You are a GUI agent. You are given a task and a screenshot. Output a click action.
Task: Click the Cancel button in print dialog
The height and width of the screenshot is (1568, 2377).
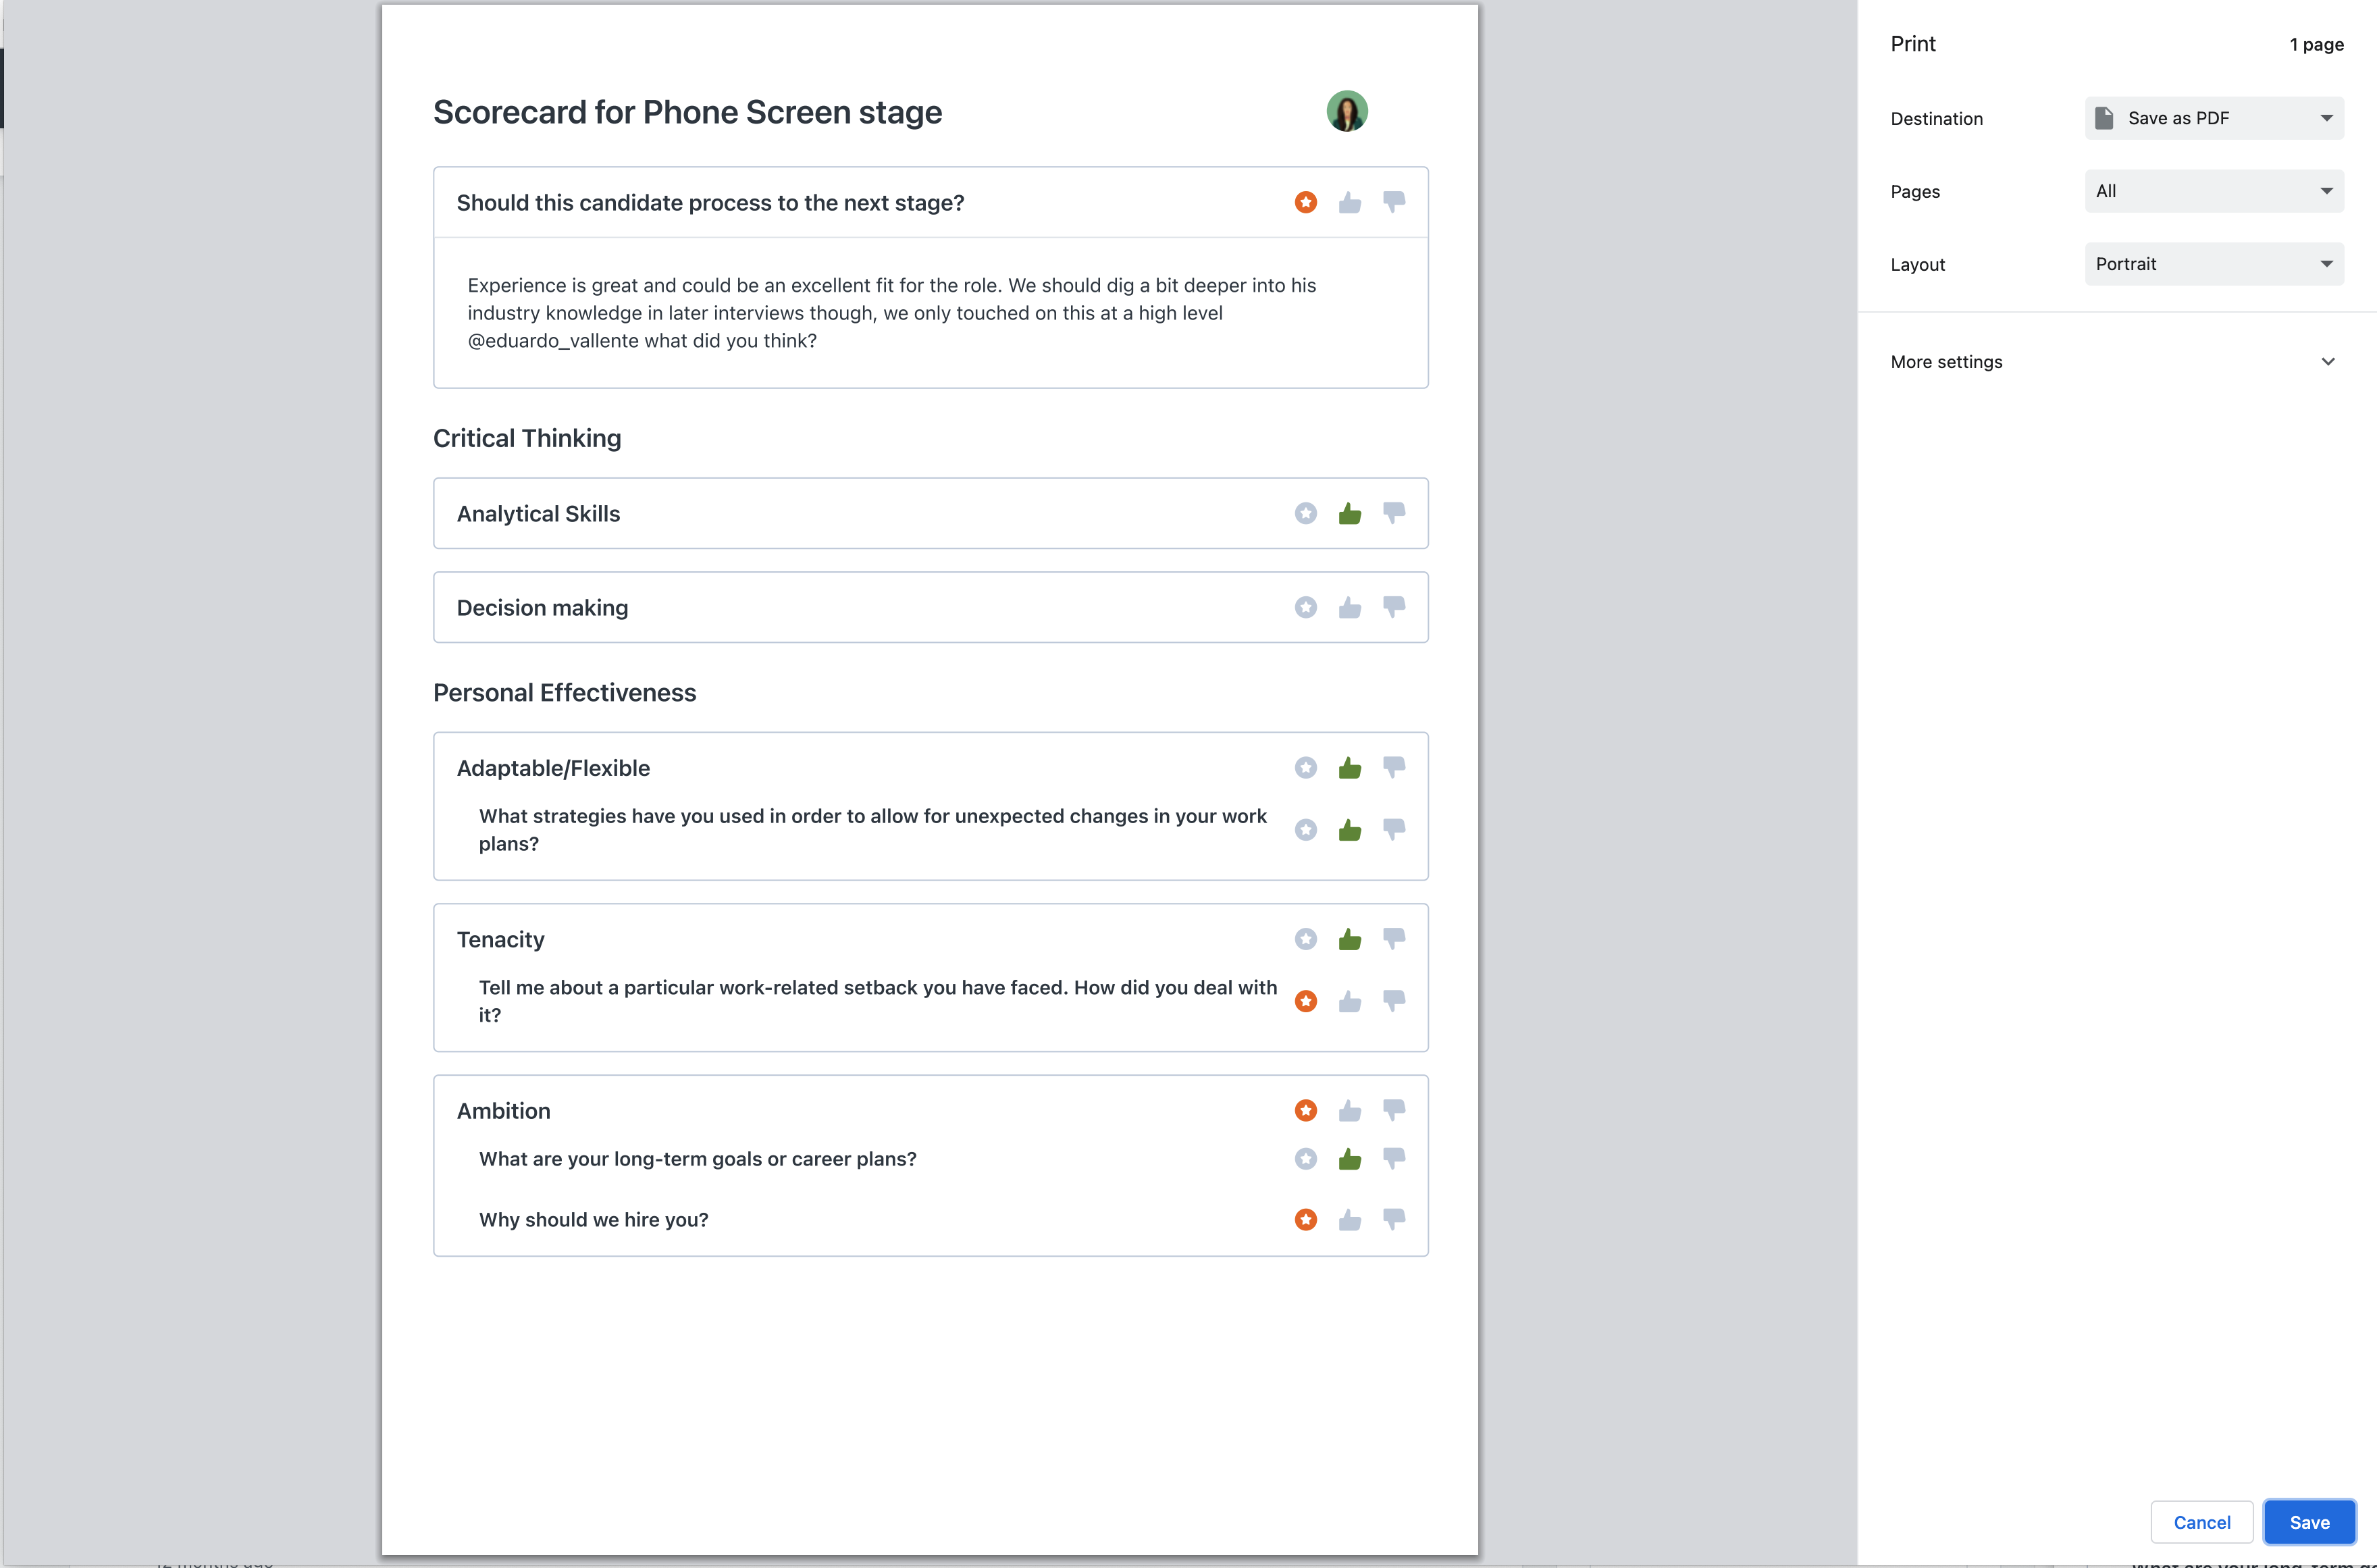click(x=2201, y=1522)
